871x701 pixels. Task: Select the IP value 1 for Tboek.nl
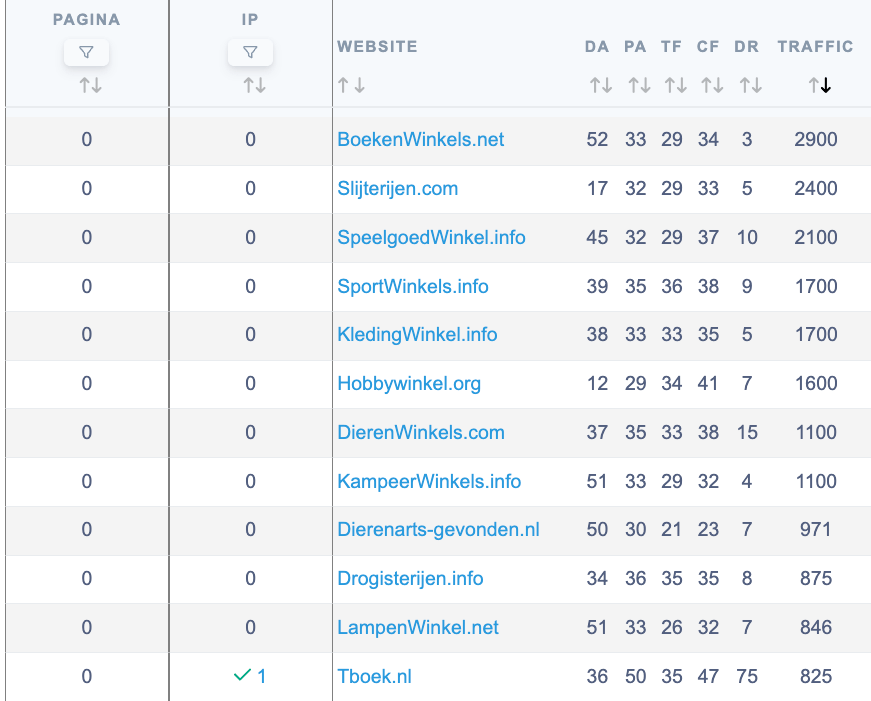(x=261, y=676)
